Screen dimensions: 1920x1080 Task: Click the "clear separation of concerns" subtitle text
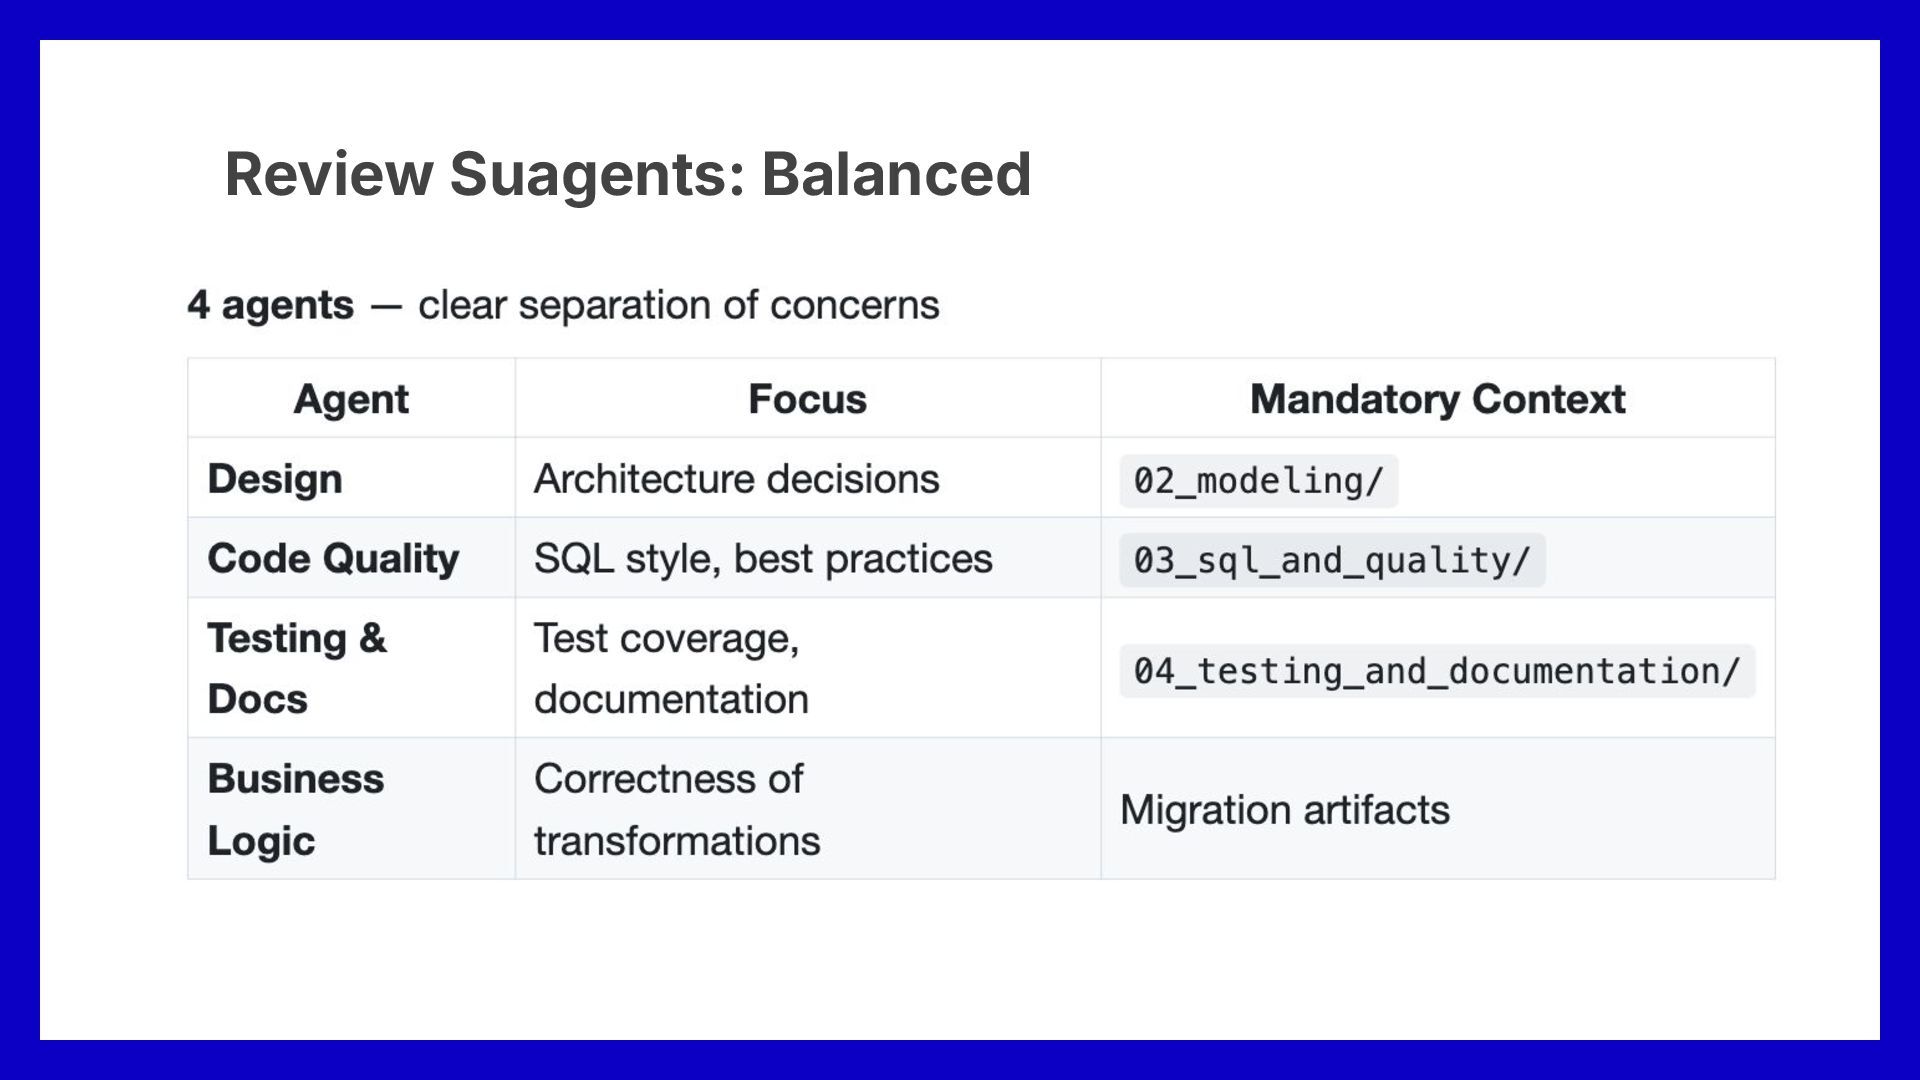click(x=678, y=305)
